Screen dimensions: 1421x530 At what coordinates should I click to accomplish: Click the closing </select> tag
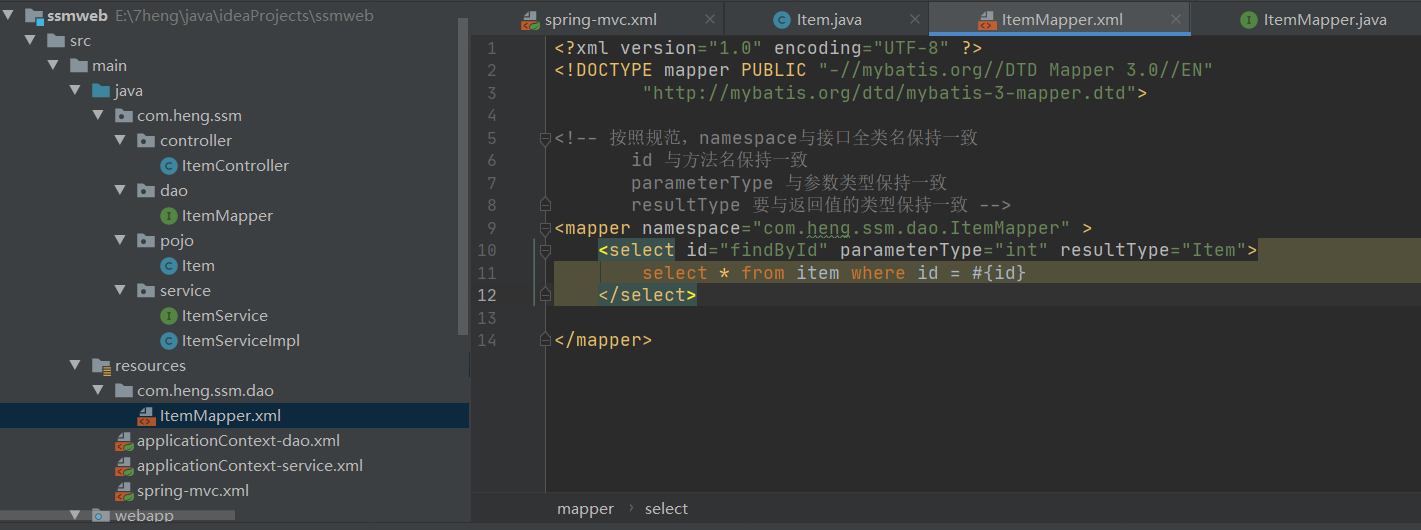(x=647, y=295)
